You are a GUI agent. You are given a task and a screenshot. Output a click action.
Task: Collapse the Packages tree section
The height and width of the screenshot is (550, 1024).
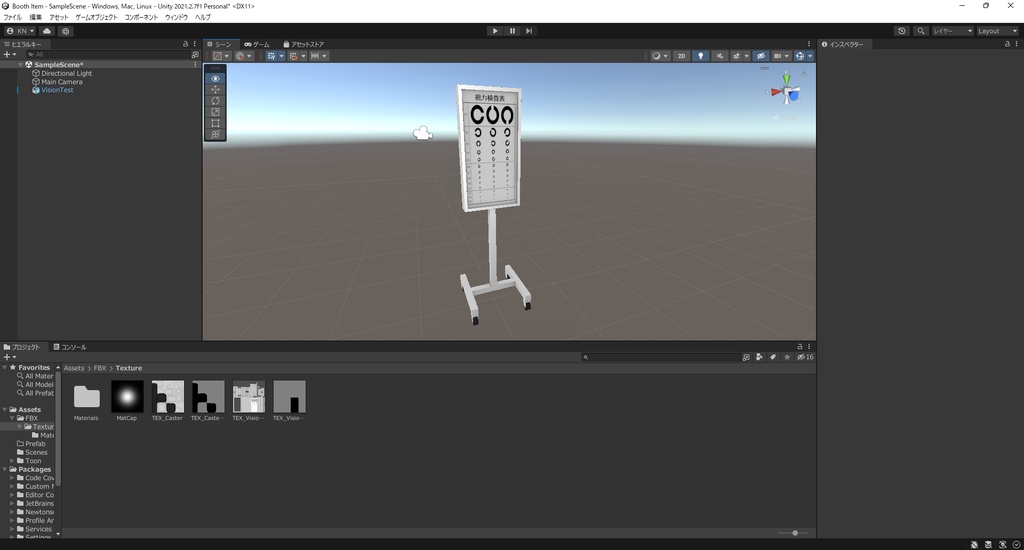(x=5, y=469)
